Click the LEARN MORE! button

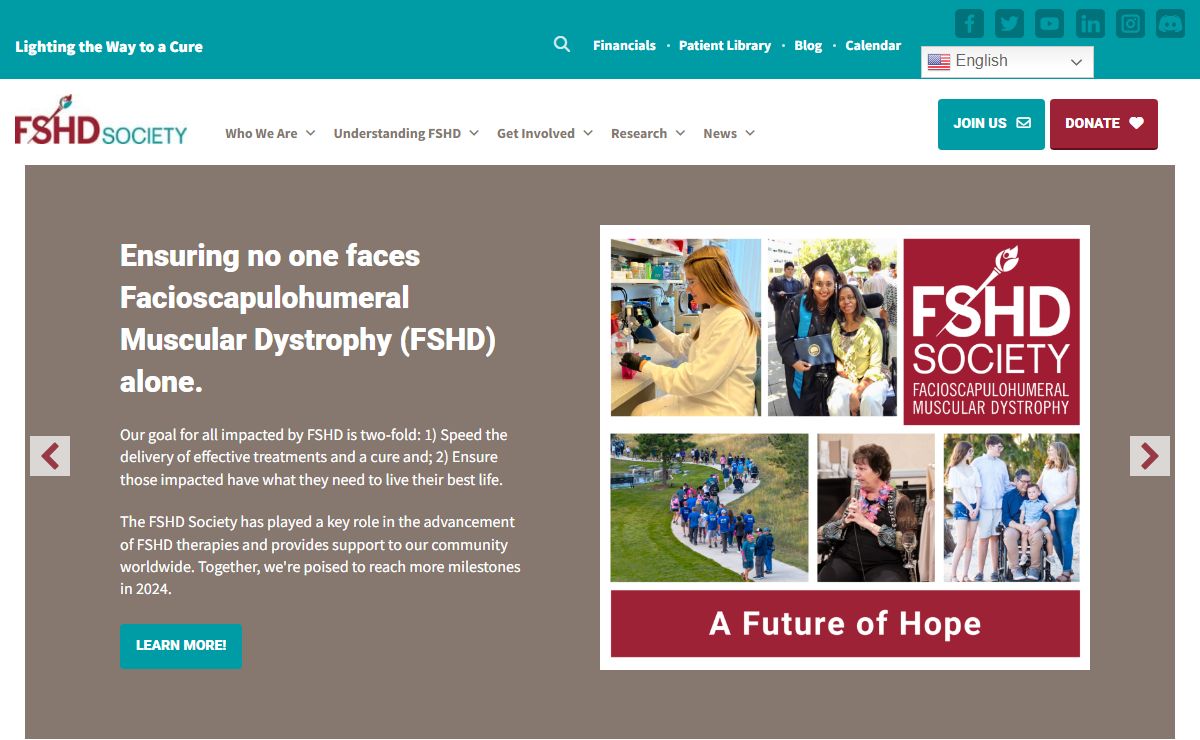(x=181, y=646)
